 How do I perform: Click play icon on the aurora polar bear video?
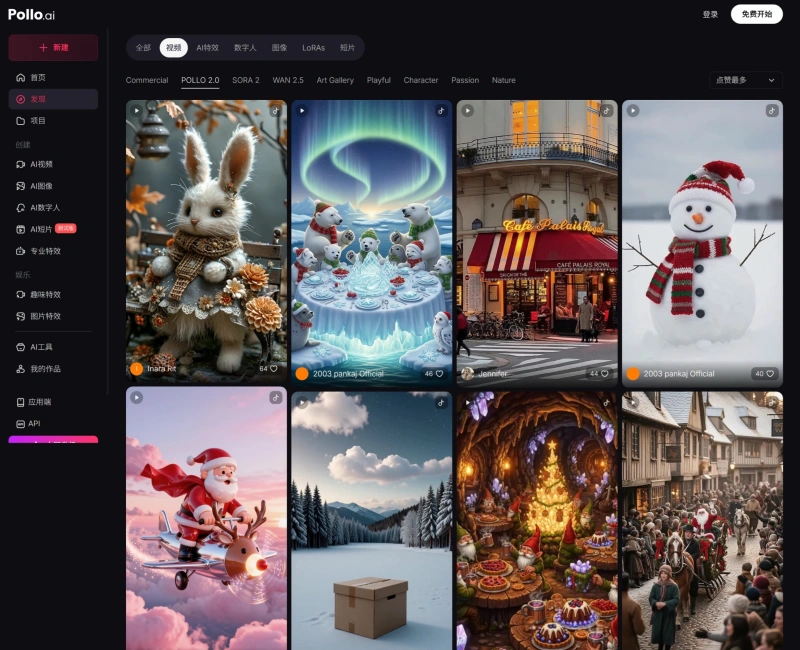302,111
